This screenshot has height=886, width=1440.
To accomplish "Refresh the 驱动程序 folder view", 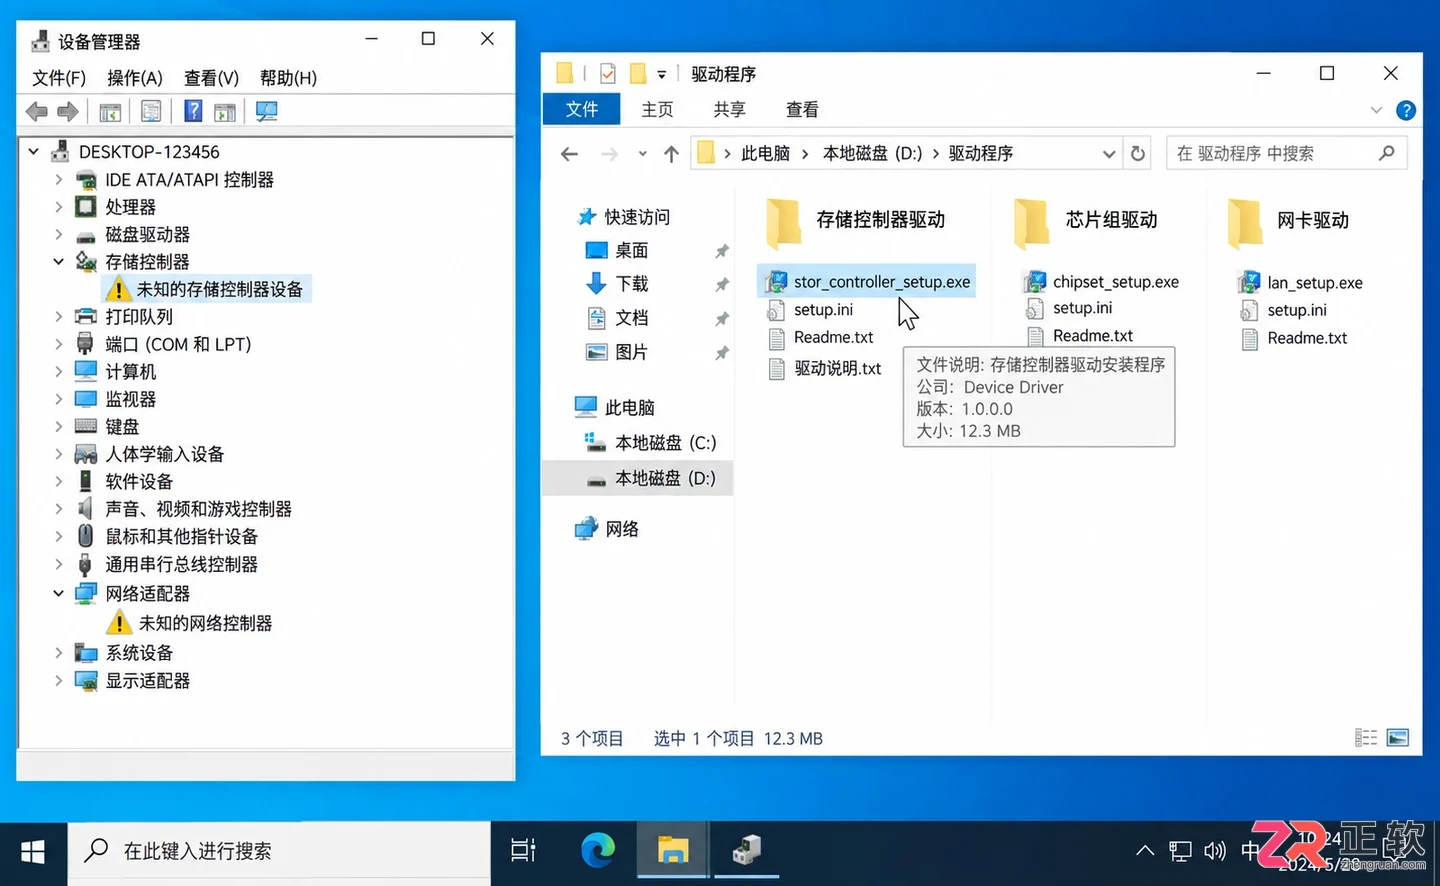I will [x=1138, y=154].
